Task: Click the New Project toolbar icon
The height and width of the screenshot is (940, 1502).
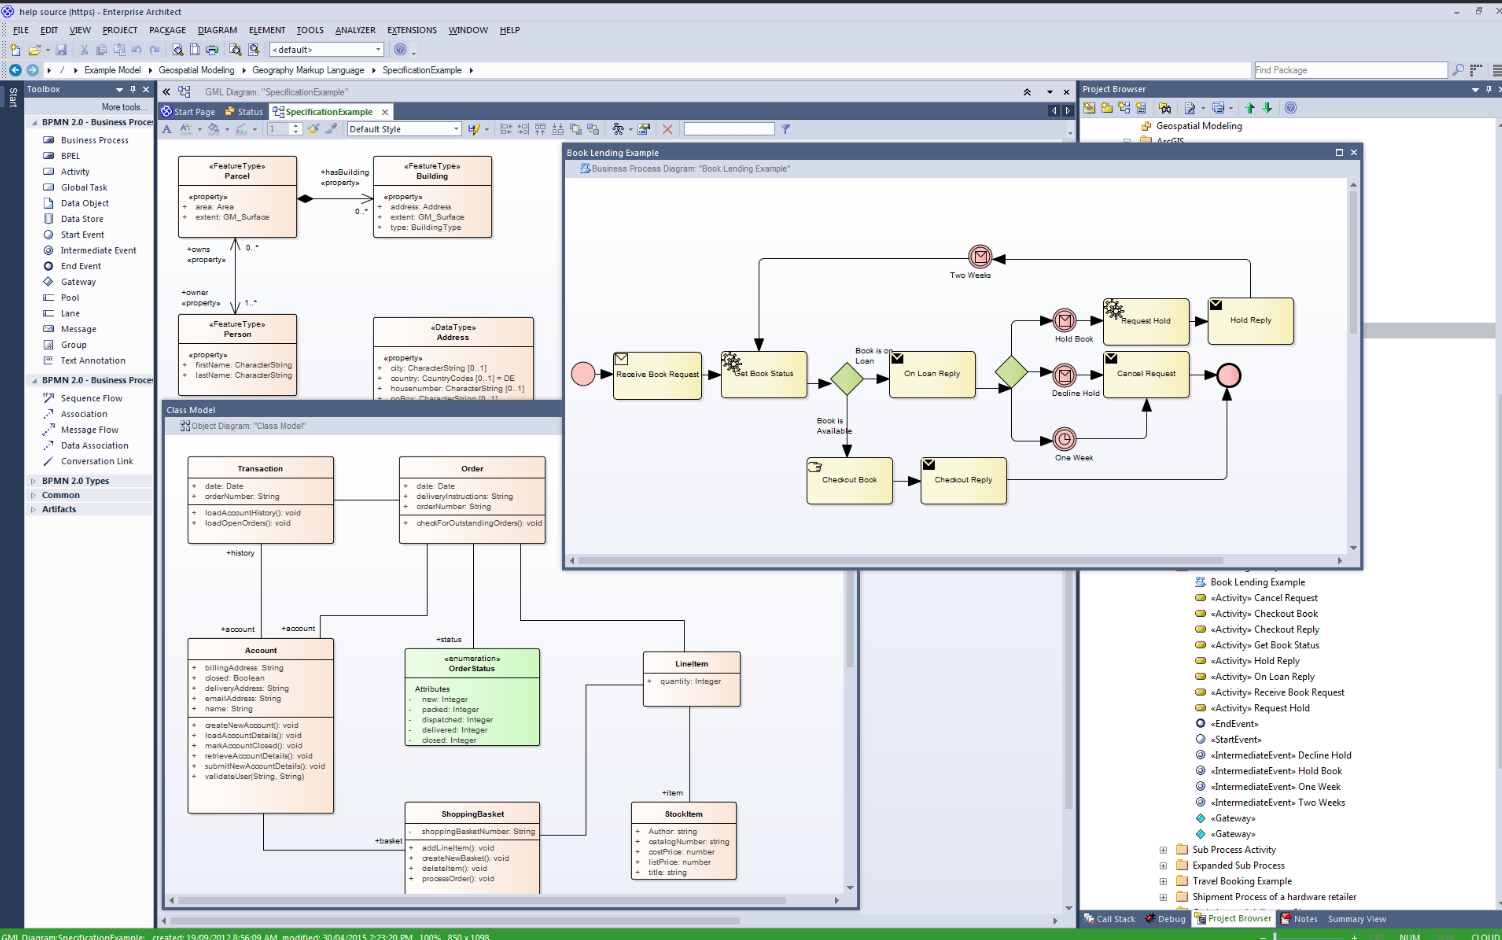Action: pos(15,49)
